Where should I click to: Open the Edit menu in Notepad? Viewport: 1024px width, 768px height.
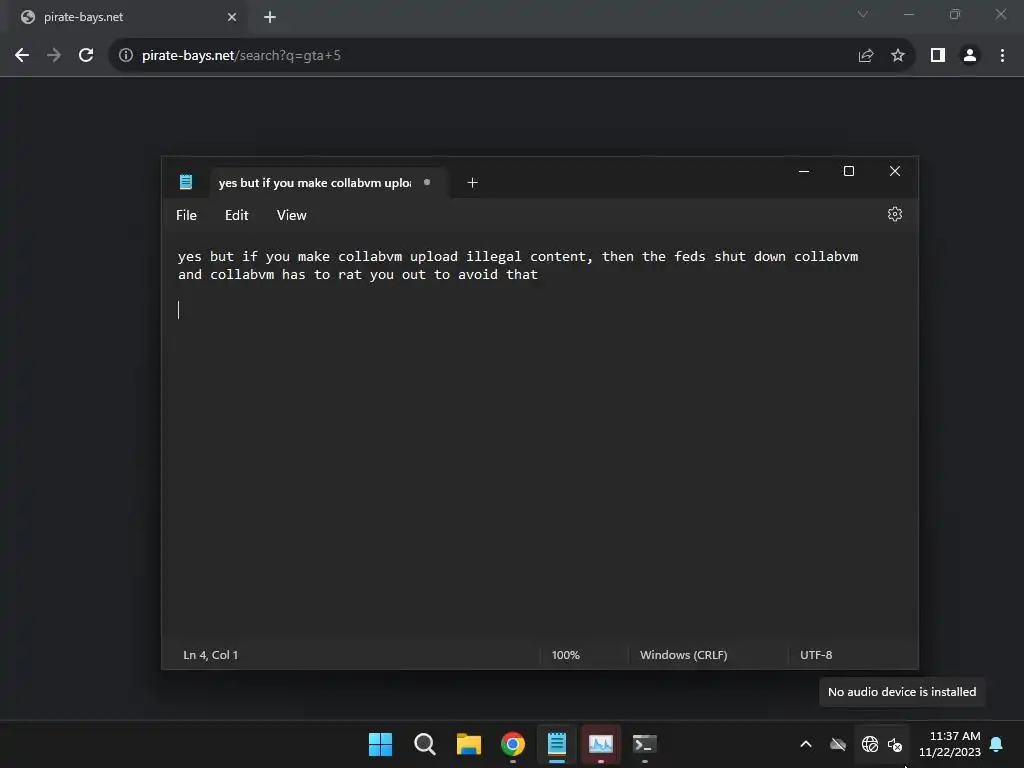236,215
